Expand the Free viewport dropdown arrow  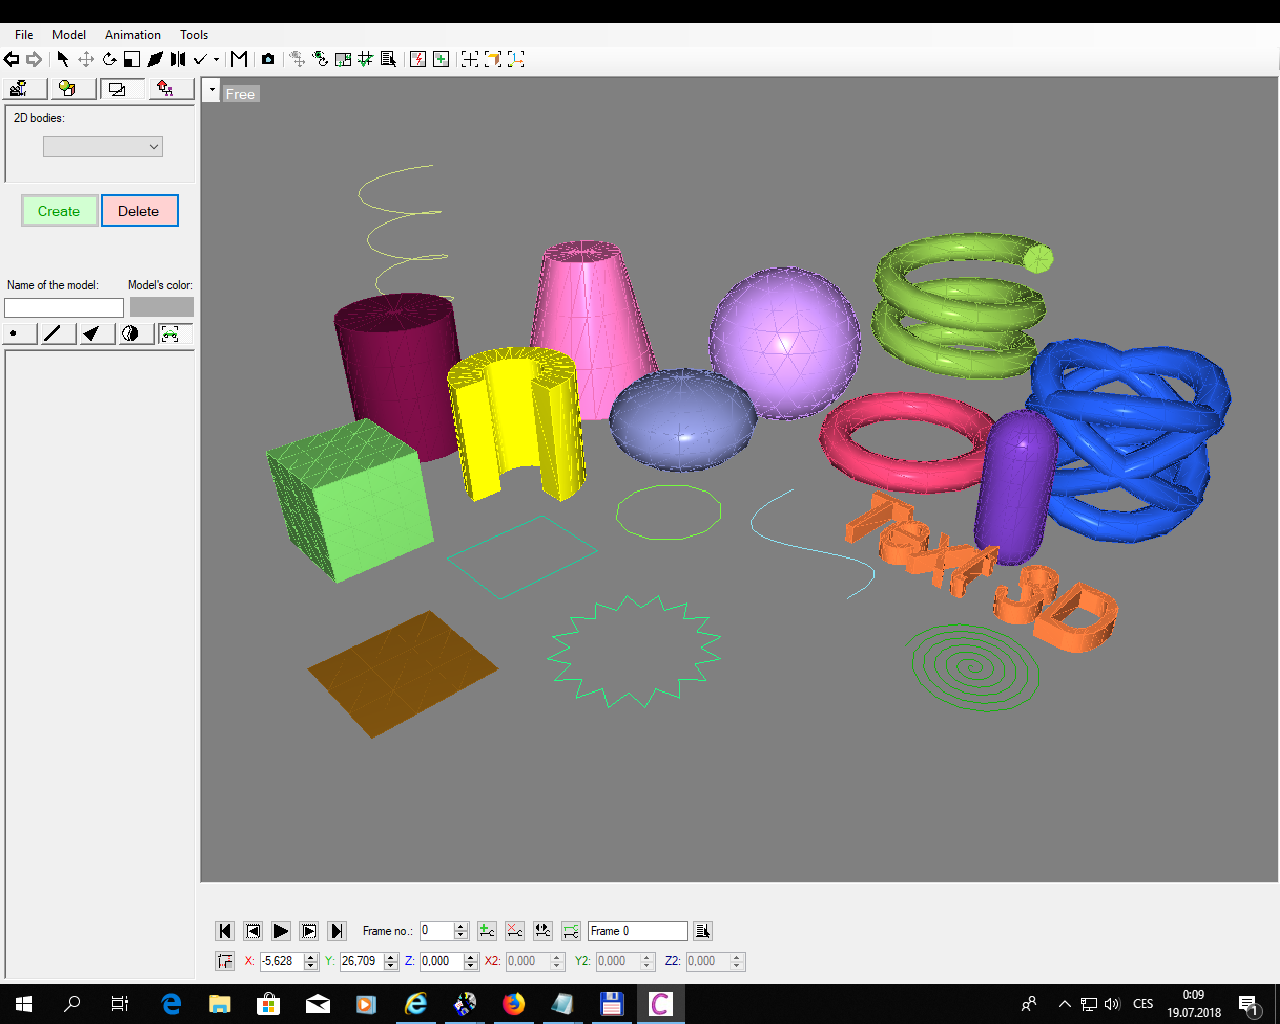(x=212, y=91)
